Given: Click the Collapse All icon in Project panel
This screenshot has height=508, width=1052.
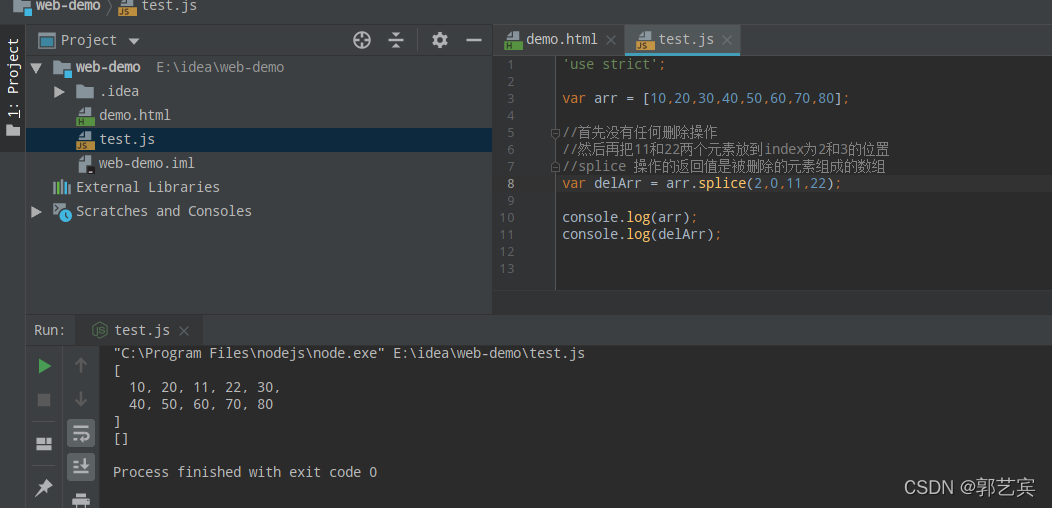Looking at the screenshot, I should click(396, 40).
